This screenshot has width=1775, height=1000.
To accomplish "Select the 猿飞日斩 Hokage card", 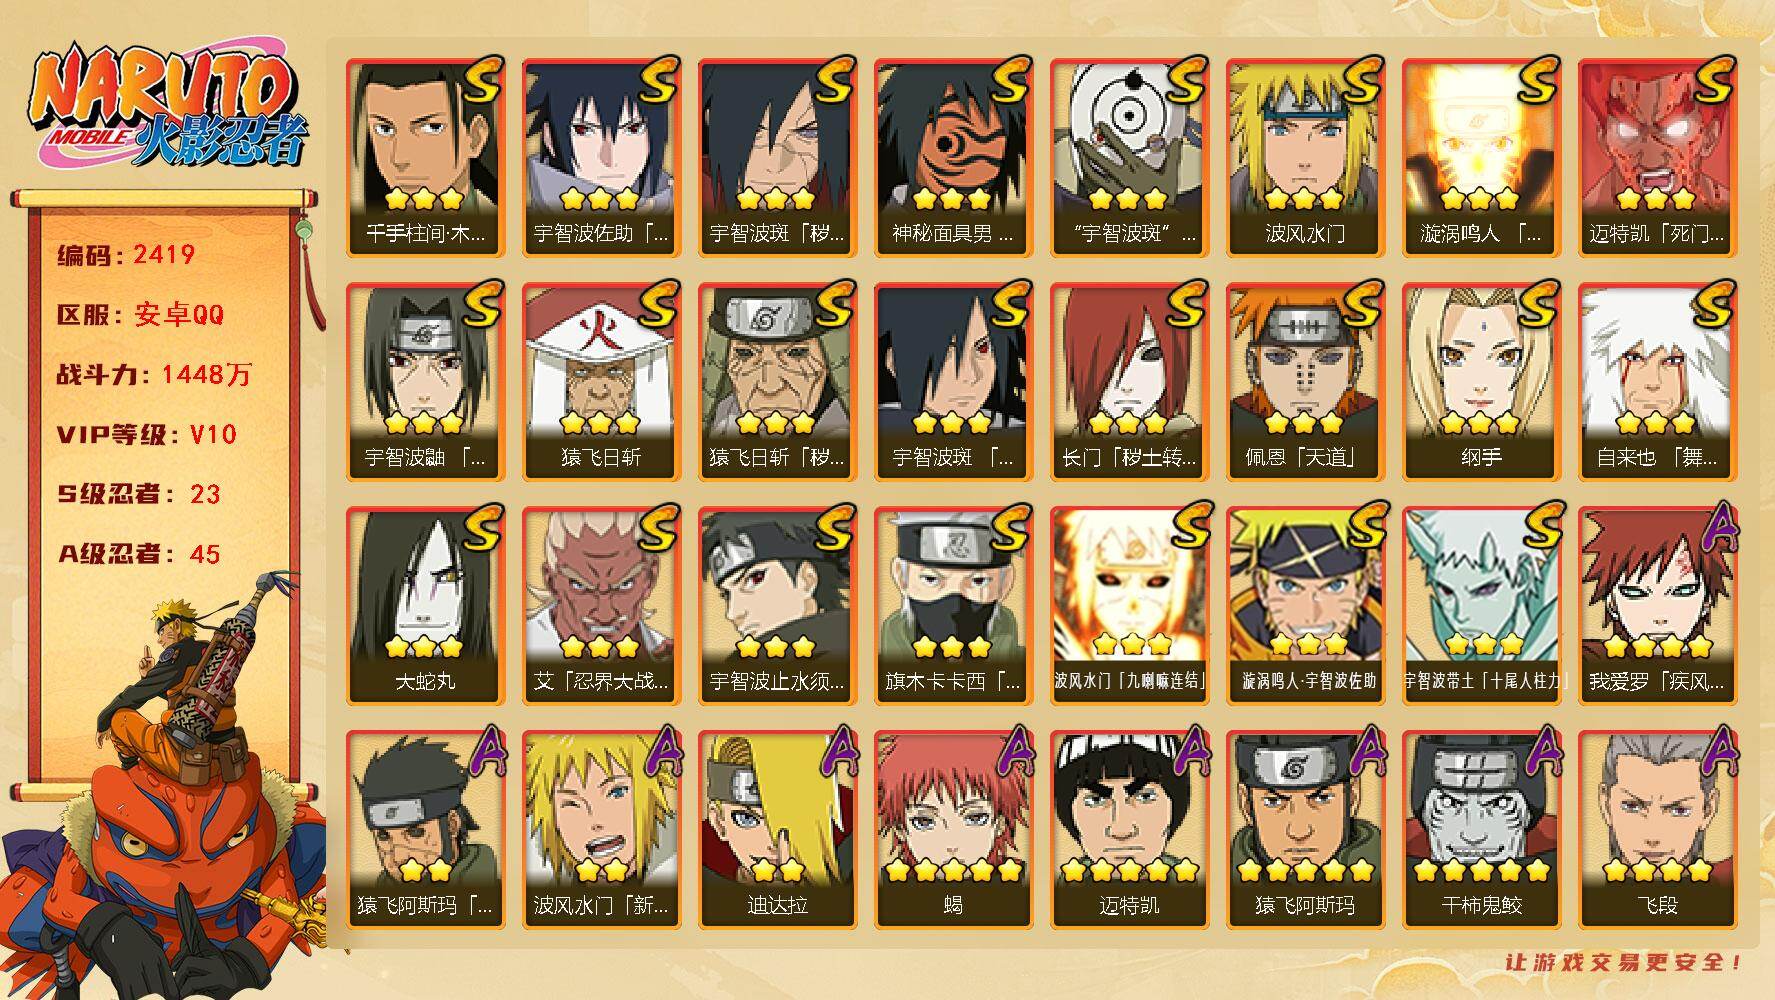I will (601, 381).
